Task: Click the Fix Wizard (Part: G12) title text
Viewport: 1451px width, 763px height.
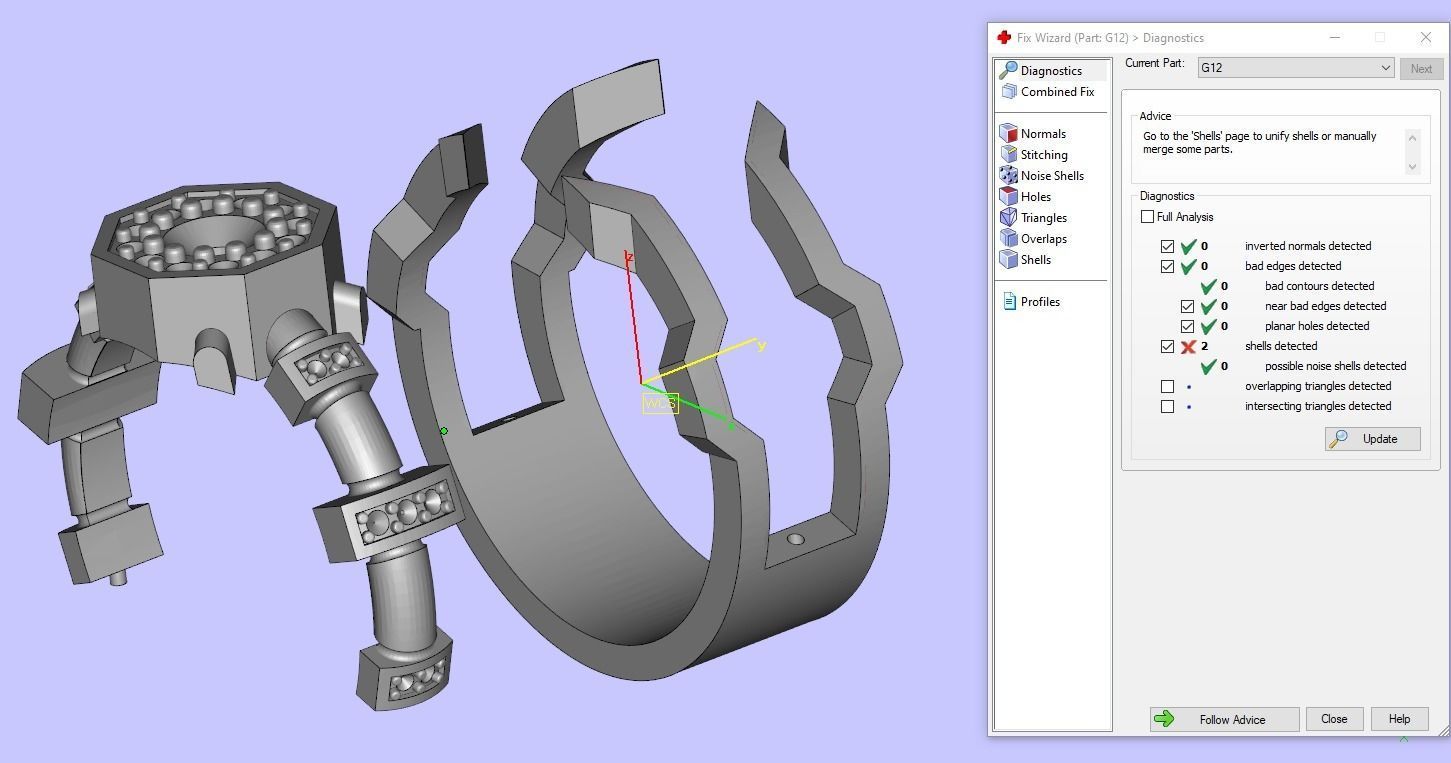Action: tap(1110, 38)
